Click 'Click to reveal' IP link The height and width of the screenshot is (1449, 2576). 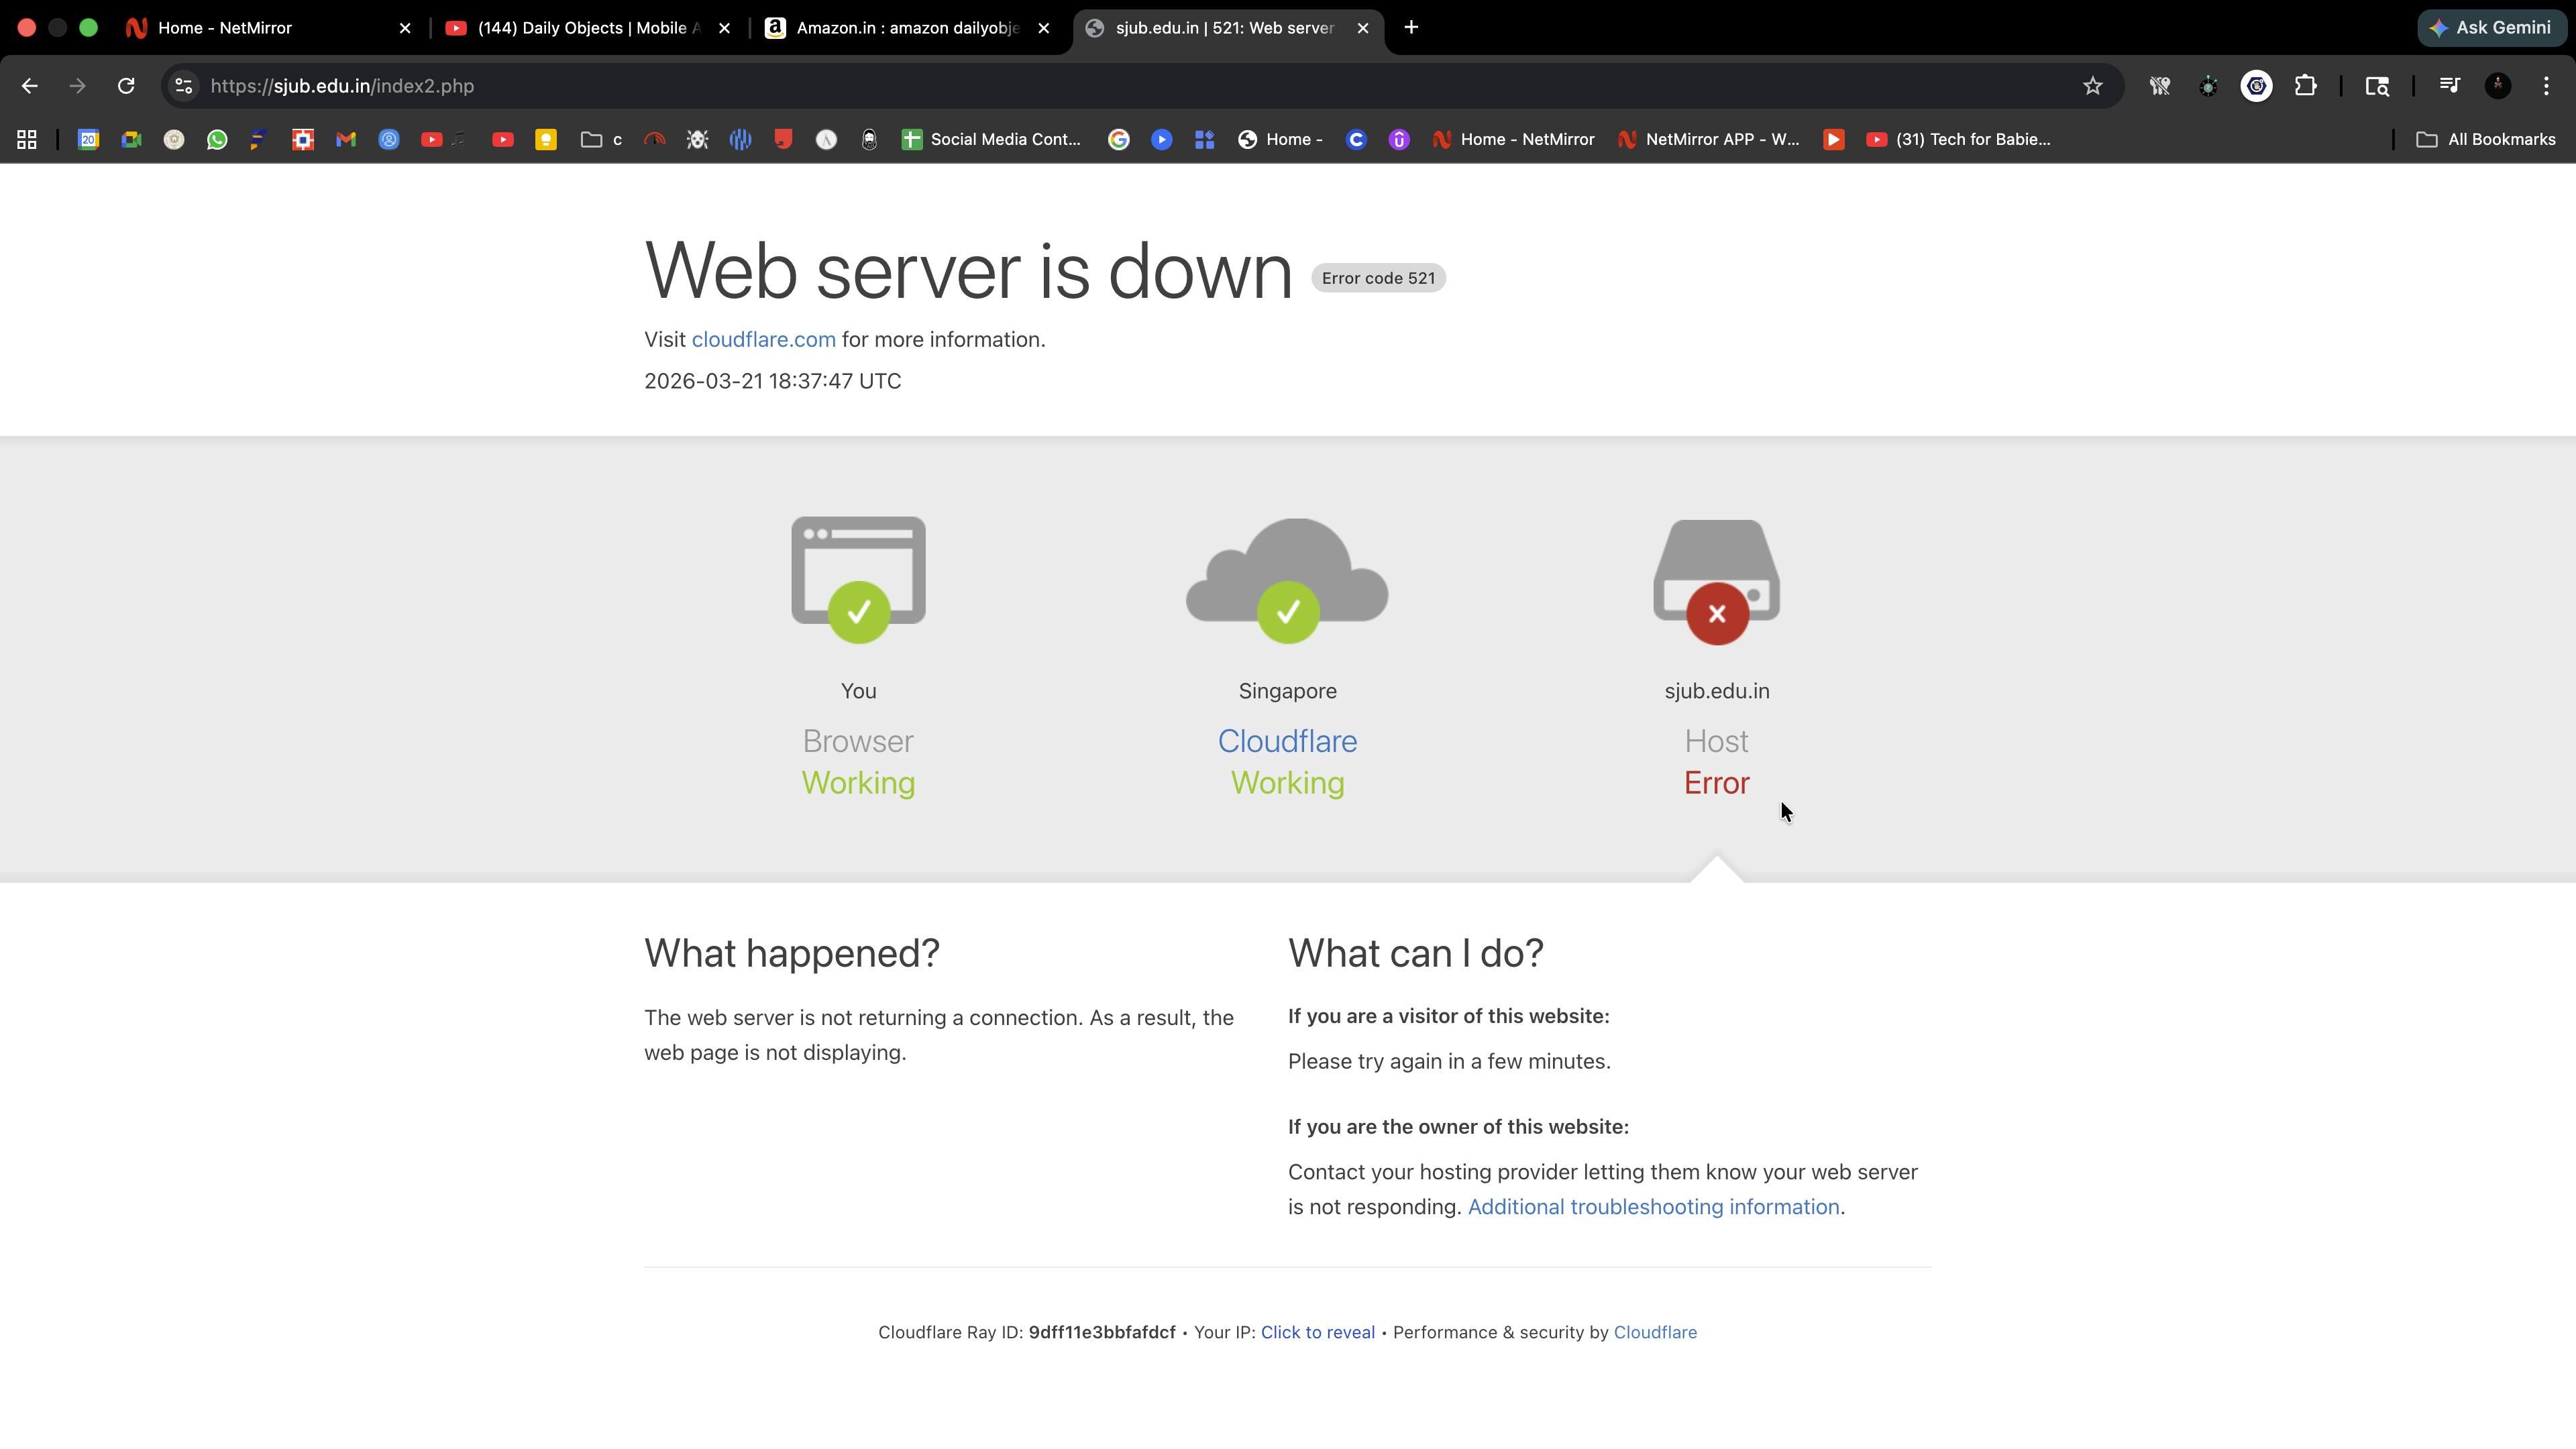[1317, 1332]
